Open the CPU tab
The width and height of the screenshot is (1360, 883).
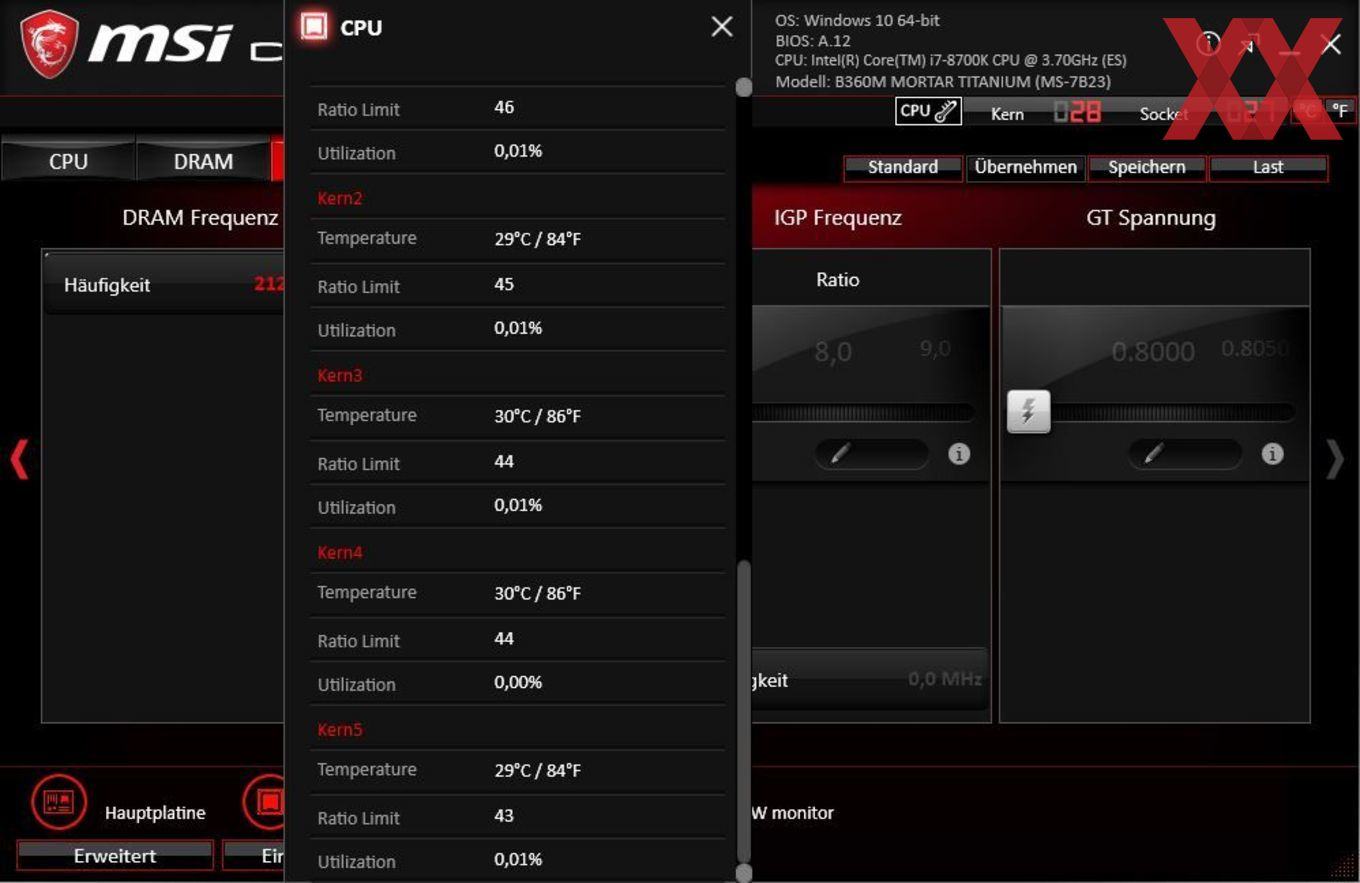point(68,161)
